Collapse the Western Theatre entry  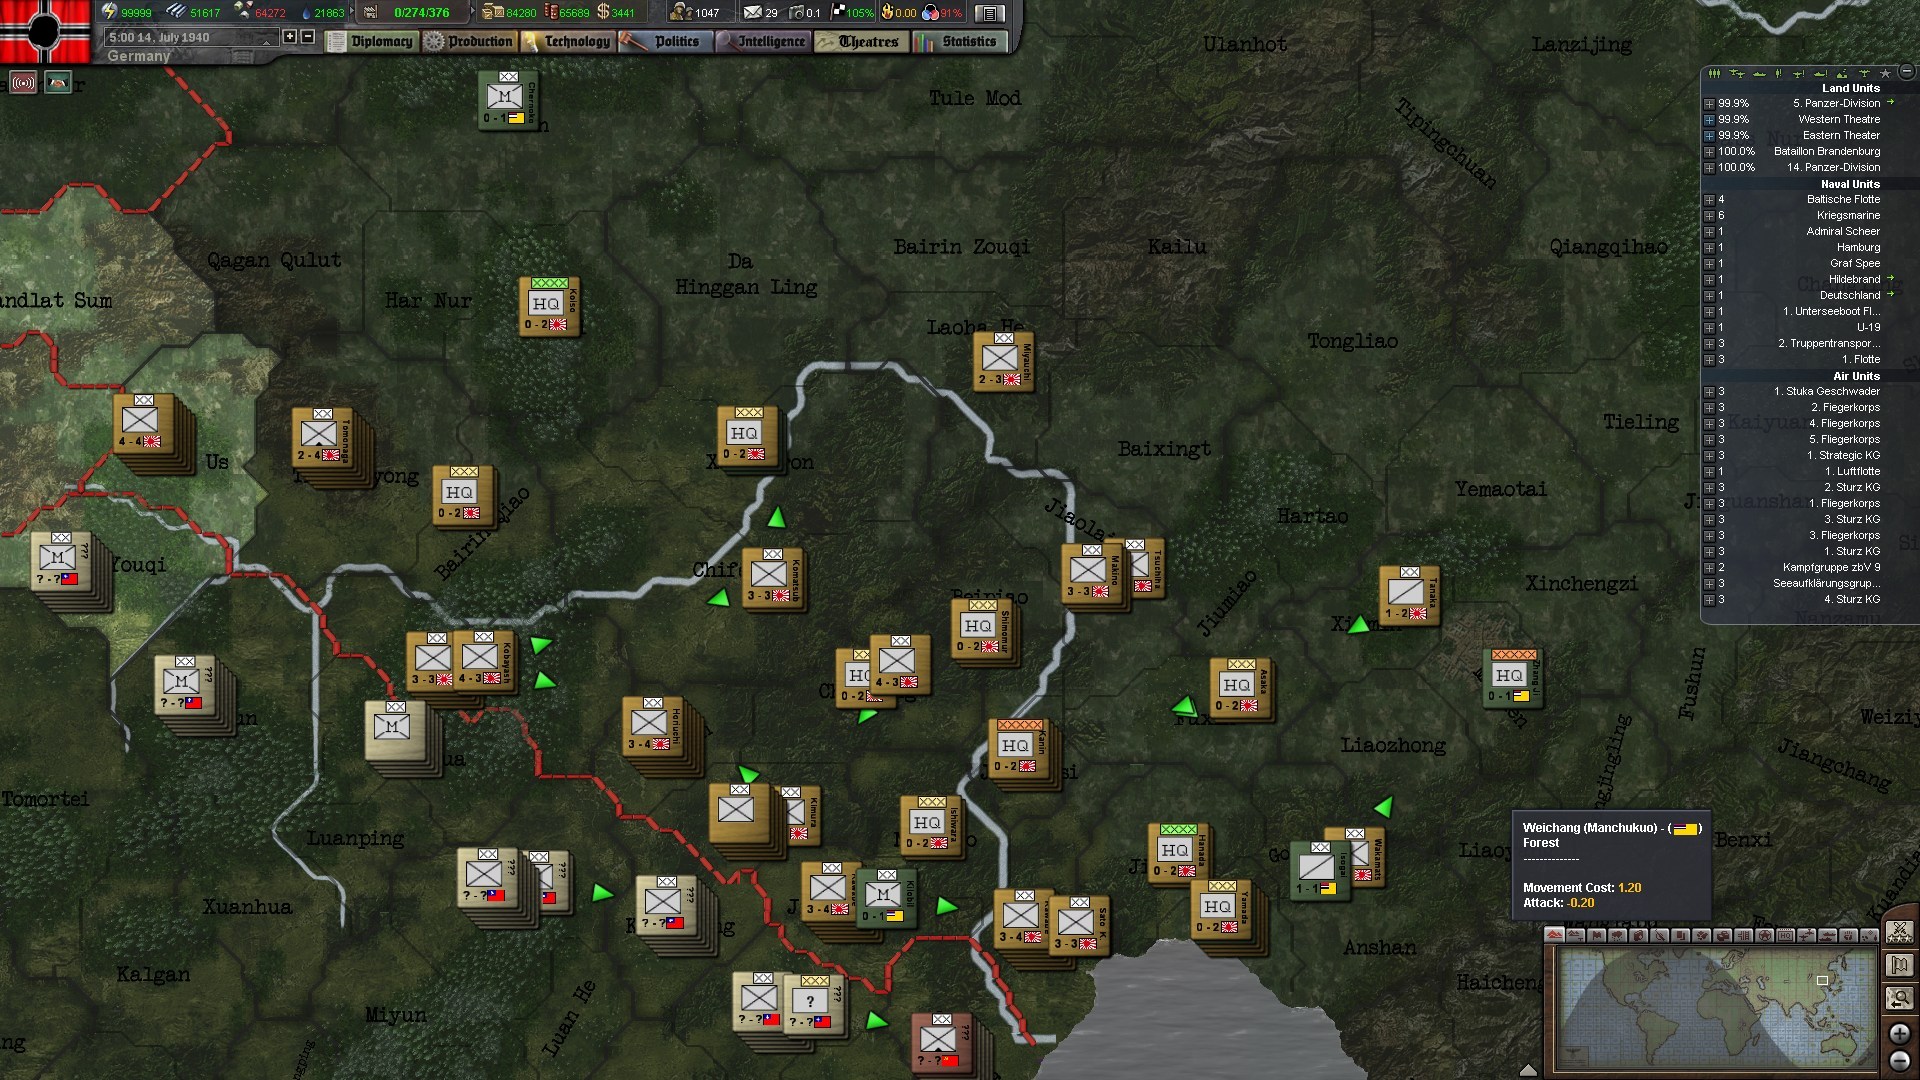1710,119
